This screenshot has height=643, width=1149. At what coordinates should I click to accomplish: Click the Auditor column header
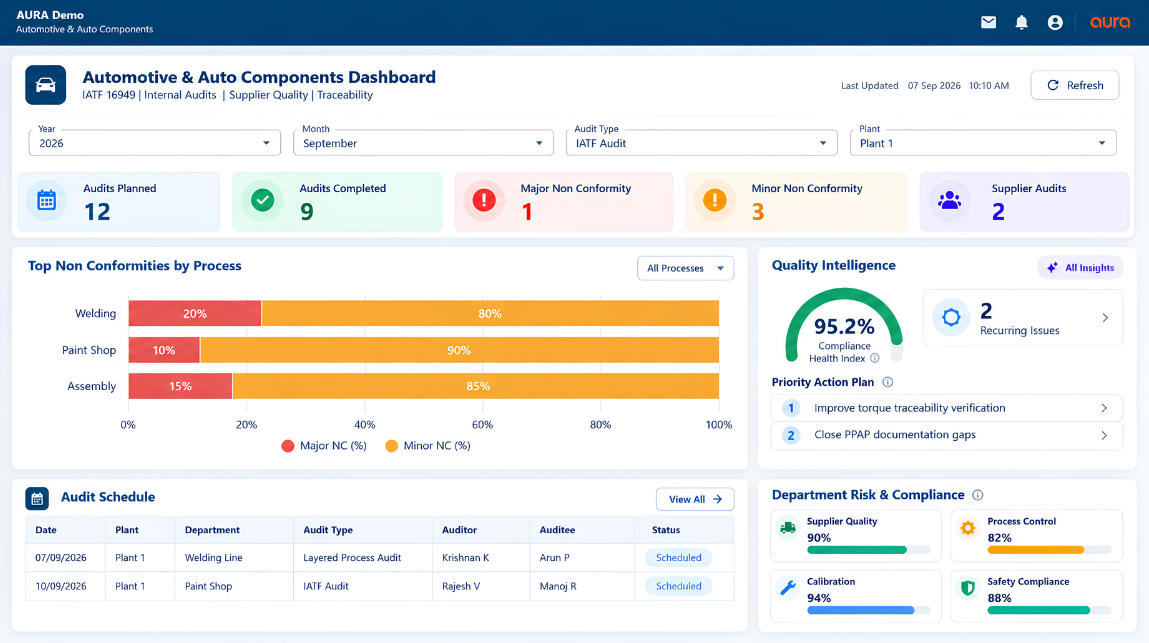[481, 530]
